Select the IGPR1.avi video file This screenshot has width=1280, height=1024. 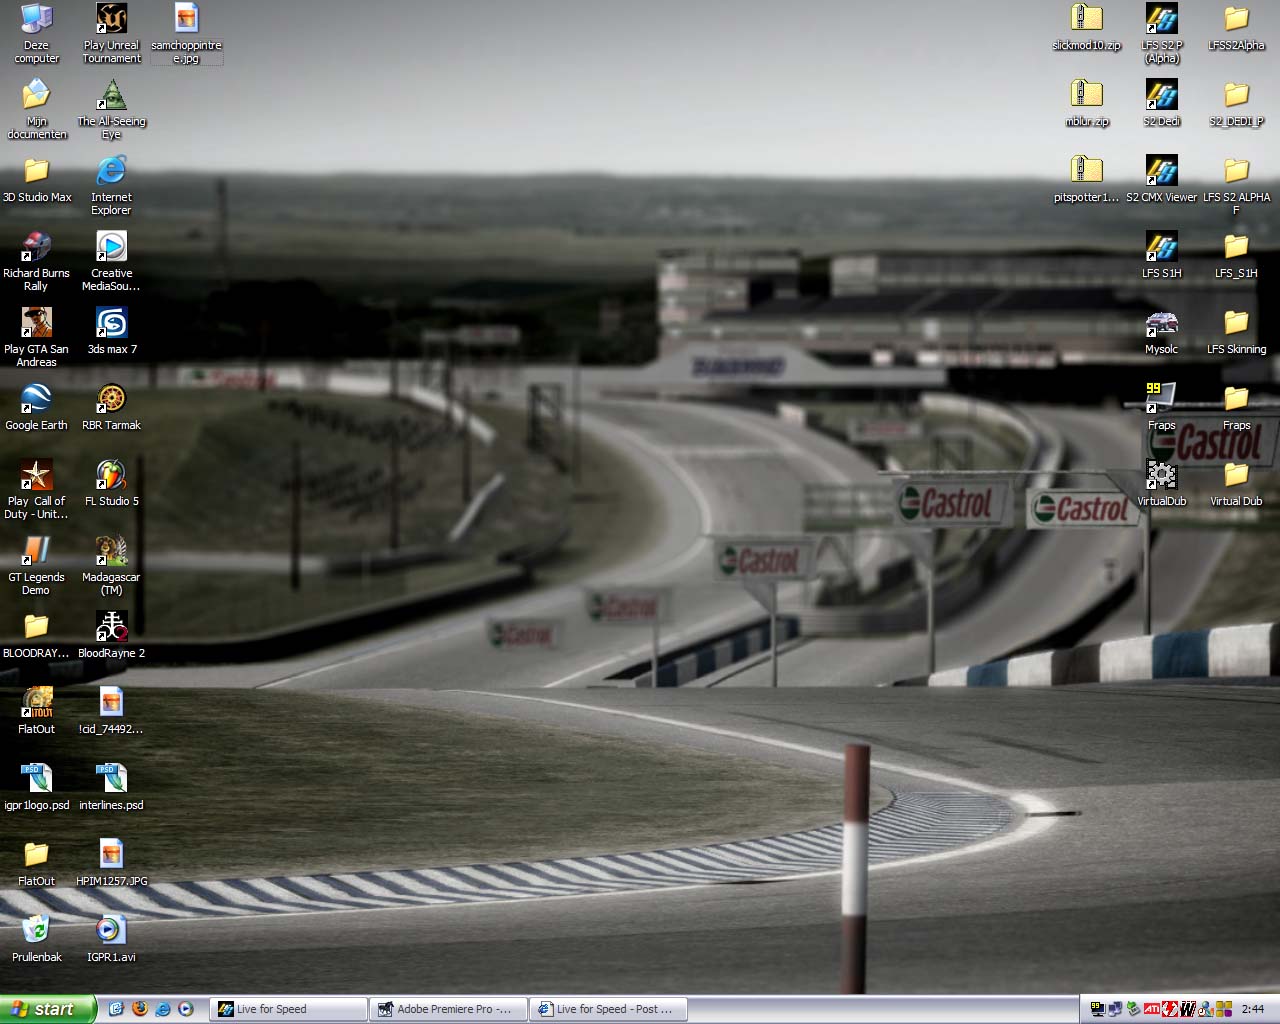pyautogui.click(x=111, y=939)
